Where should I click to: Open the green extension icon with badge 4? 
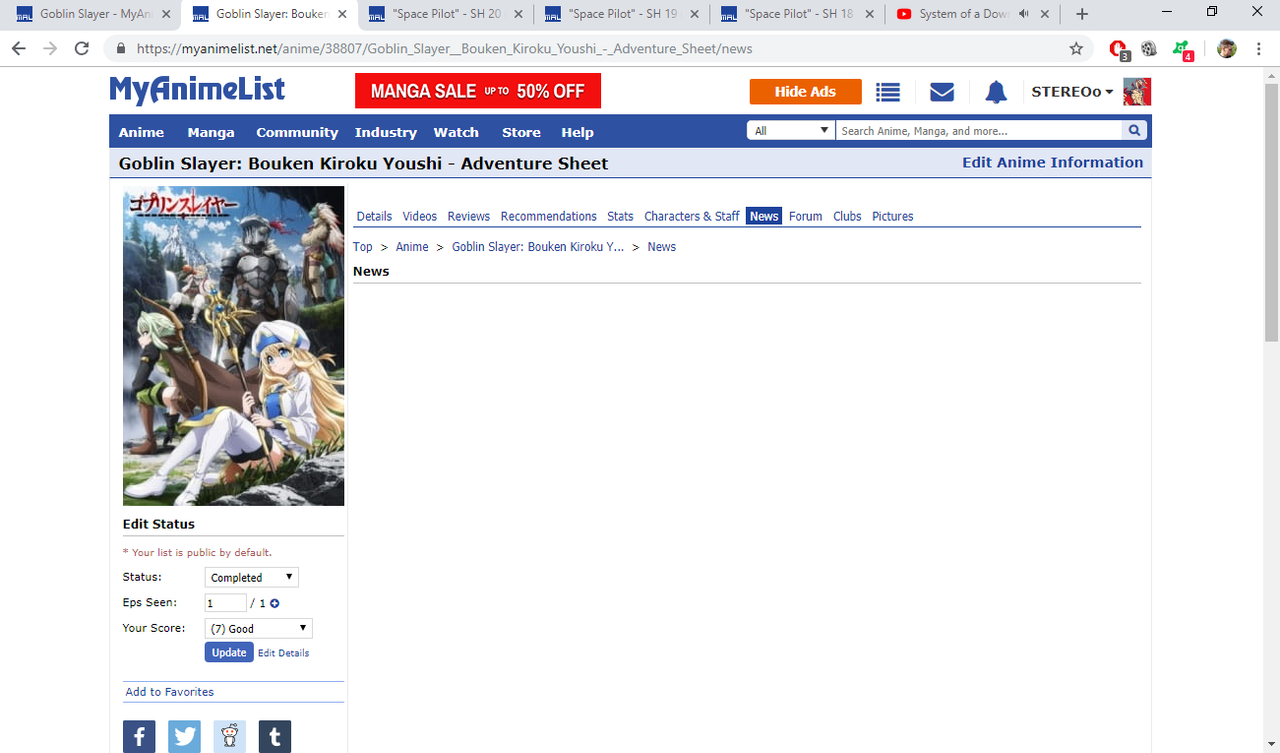[x=1182, y=49]
